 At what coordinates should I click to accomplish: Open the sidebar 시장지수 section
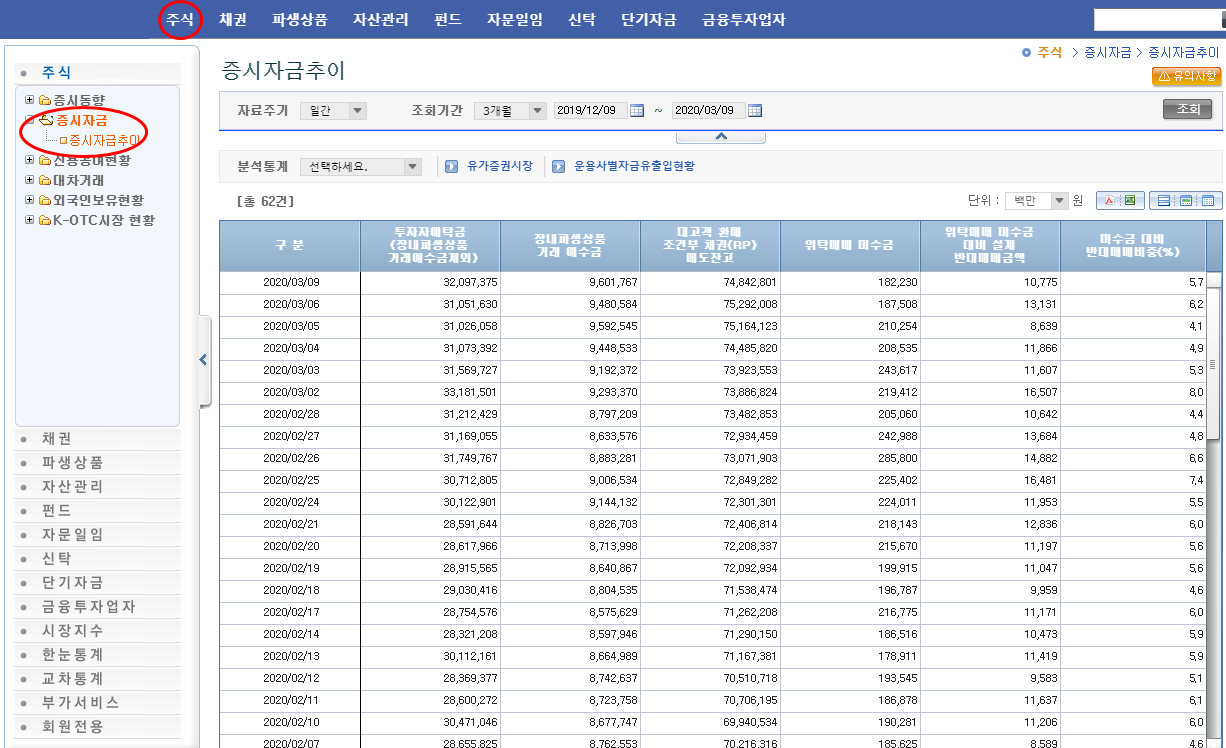click(x=98, y=631)
